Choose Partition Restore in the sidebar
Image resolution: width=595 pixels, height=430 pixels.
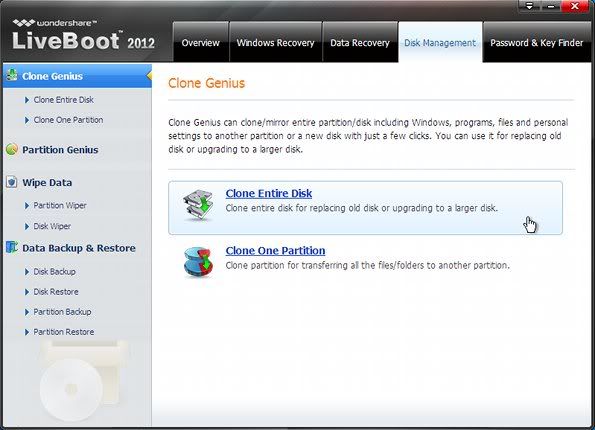click(x=64, y=332)
